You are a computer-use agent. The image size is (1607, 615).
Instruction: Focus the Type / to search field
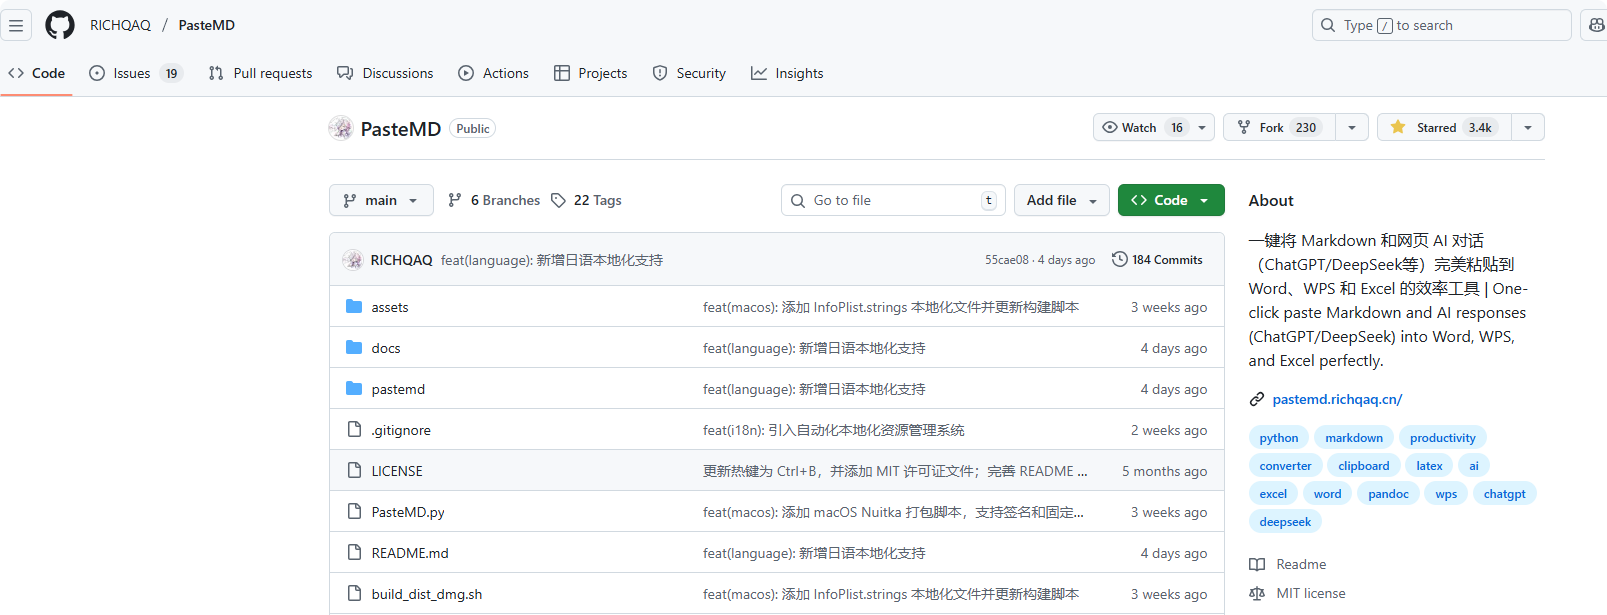(1441, 25)
